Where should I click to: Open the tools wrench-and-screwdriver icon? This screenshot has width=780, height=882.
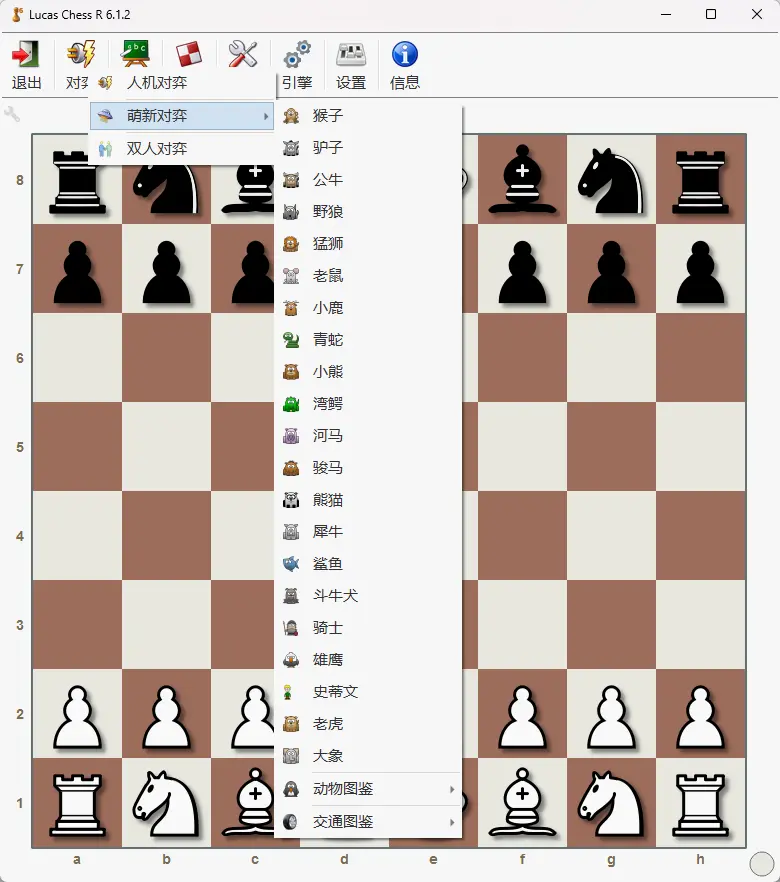242,55
